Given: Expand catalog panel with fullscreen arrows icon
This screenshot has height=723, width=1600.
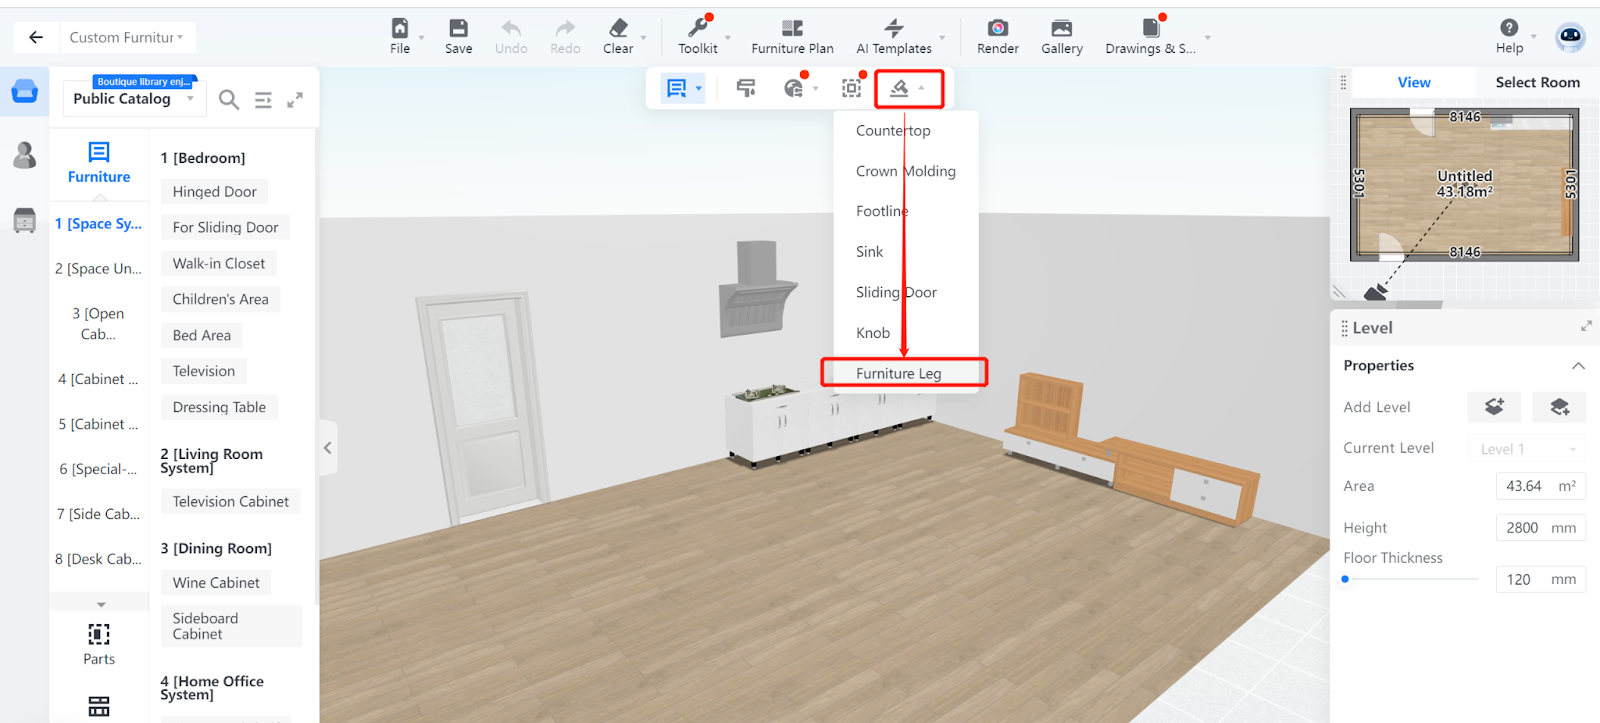Looking at the screenshot, I should click(295, 100).
